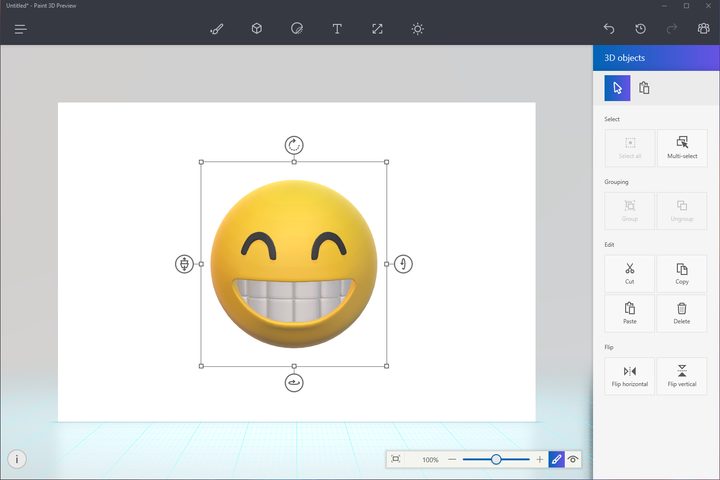720x480 pixels.
Task: Click the bottom-right selection box corner handle
Action: (x=387, y=366)
